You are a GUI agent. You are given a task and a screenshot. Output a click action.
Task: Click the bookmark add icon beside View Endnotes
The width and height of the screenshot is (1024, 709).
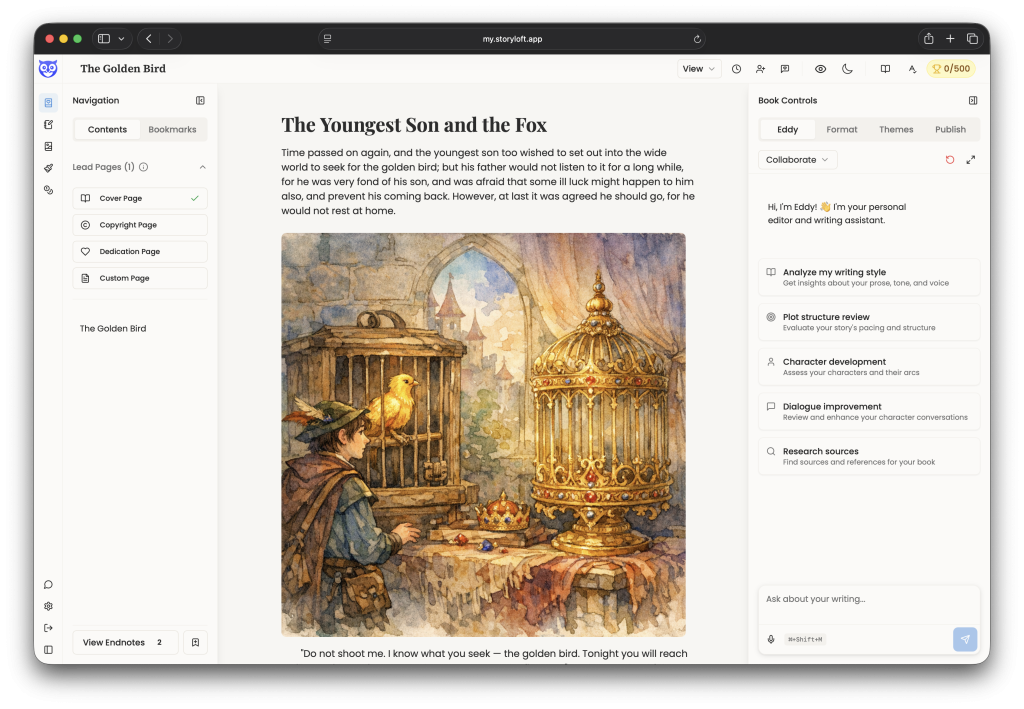pos(195,642)
